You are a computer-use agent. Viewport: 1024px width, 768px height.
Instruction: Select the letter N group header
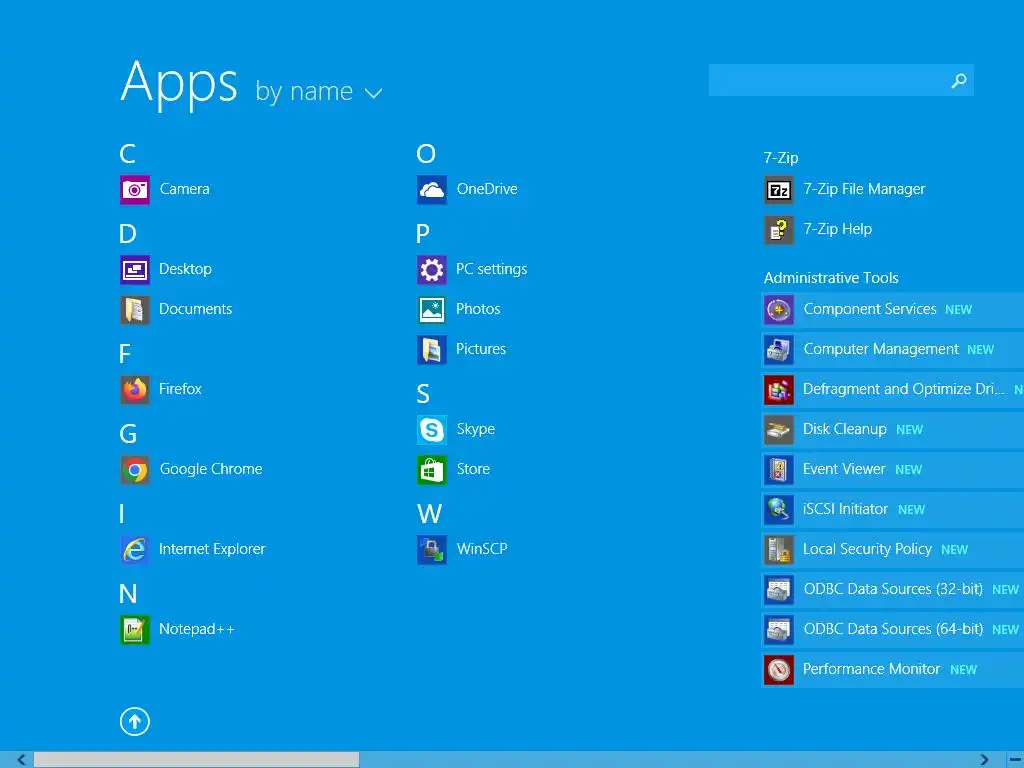128,594
